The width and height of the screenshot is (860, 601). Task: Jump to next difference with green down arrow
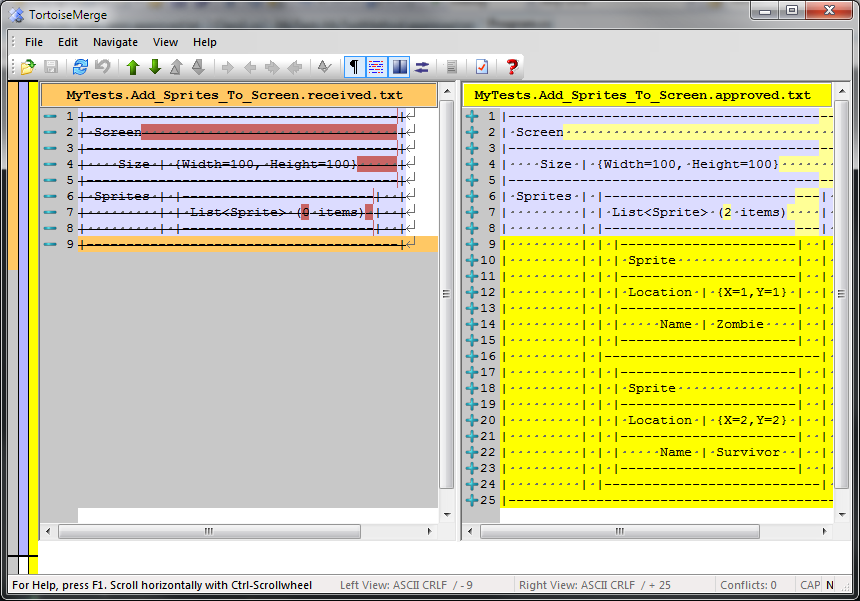(155, 67)
